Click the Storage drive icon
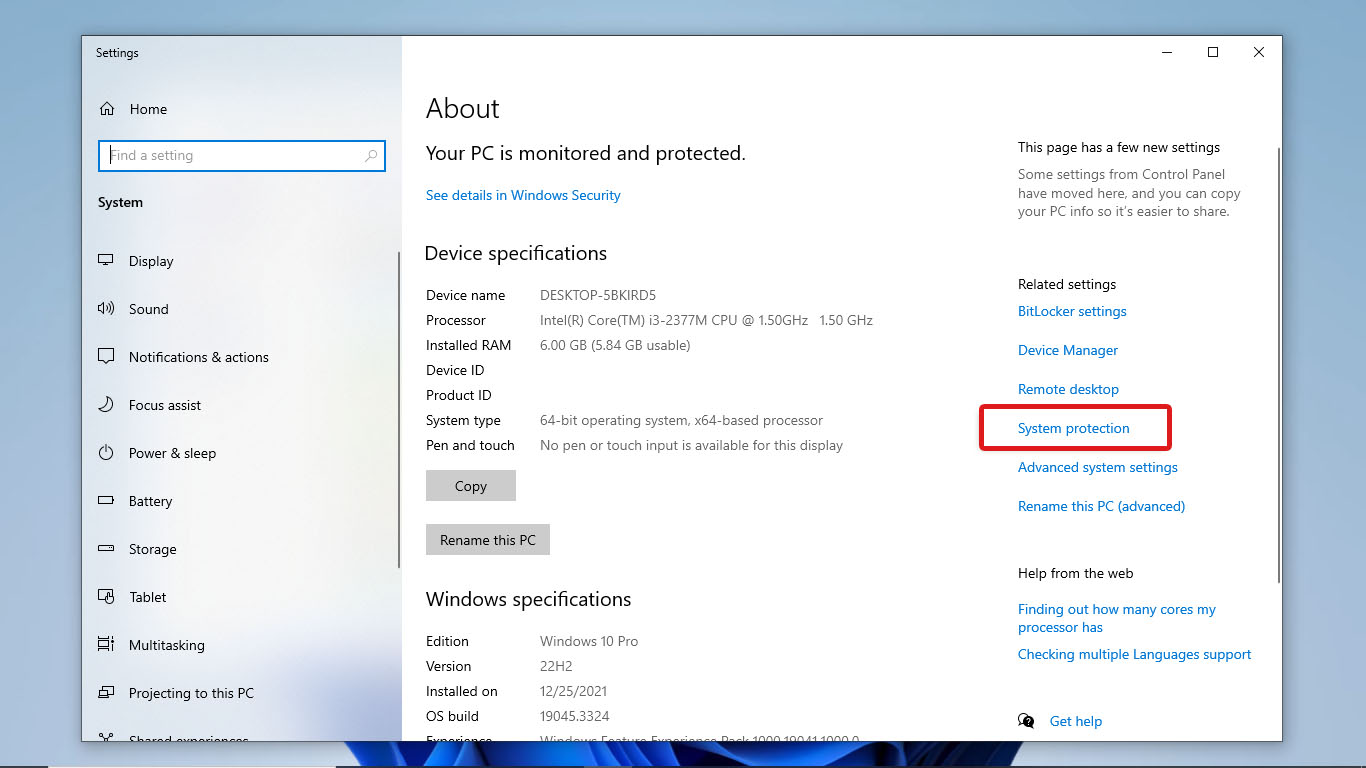Viewport: 1366px width, 768px height. pos(106,549)
